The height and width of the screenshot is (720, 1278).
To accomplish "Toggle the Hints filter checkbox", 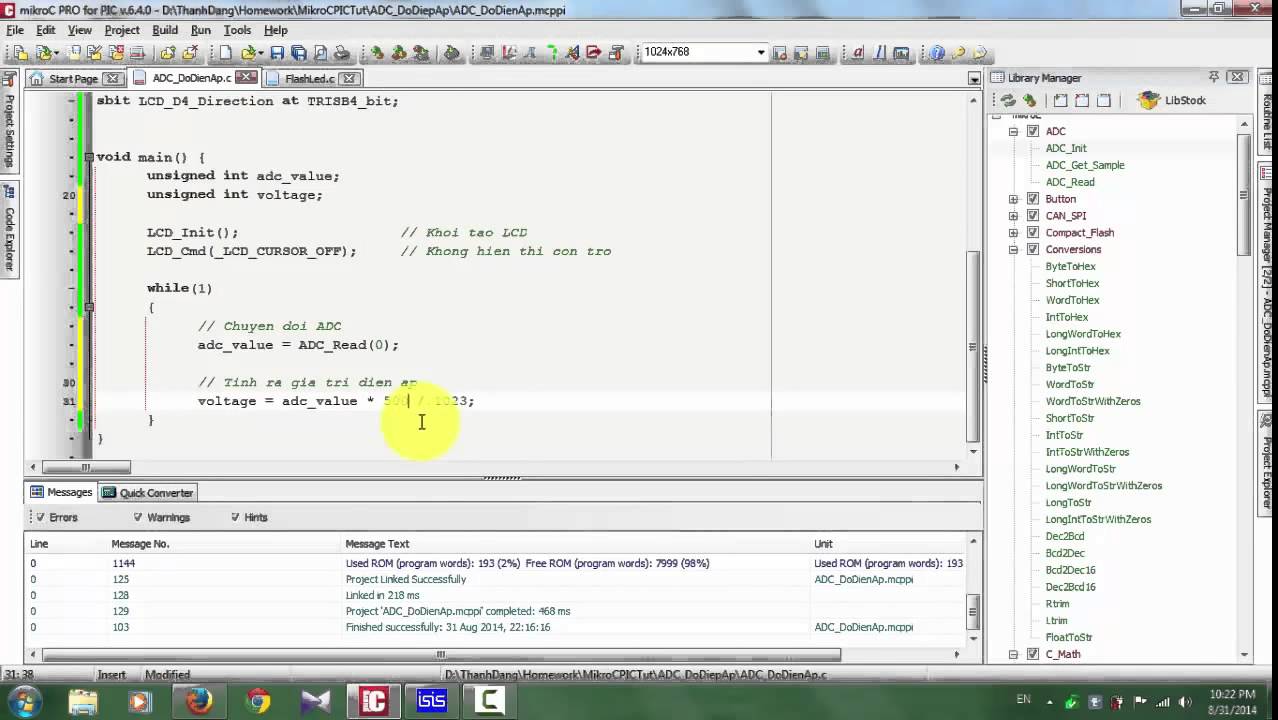I will pyautogui.click(x=235, y=517).
